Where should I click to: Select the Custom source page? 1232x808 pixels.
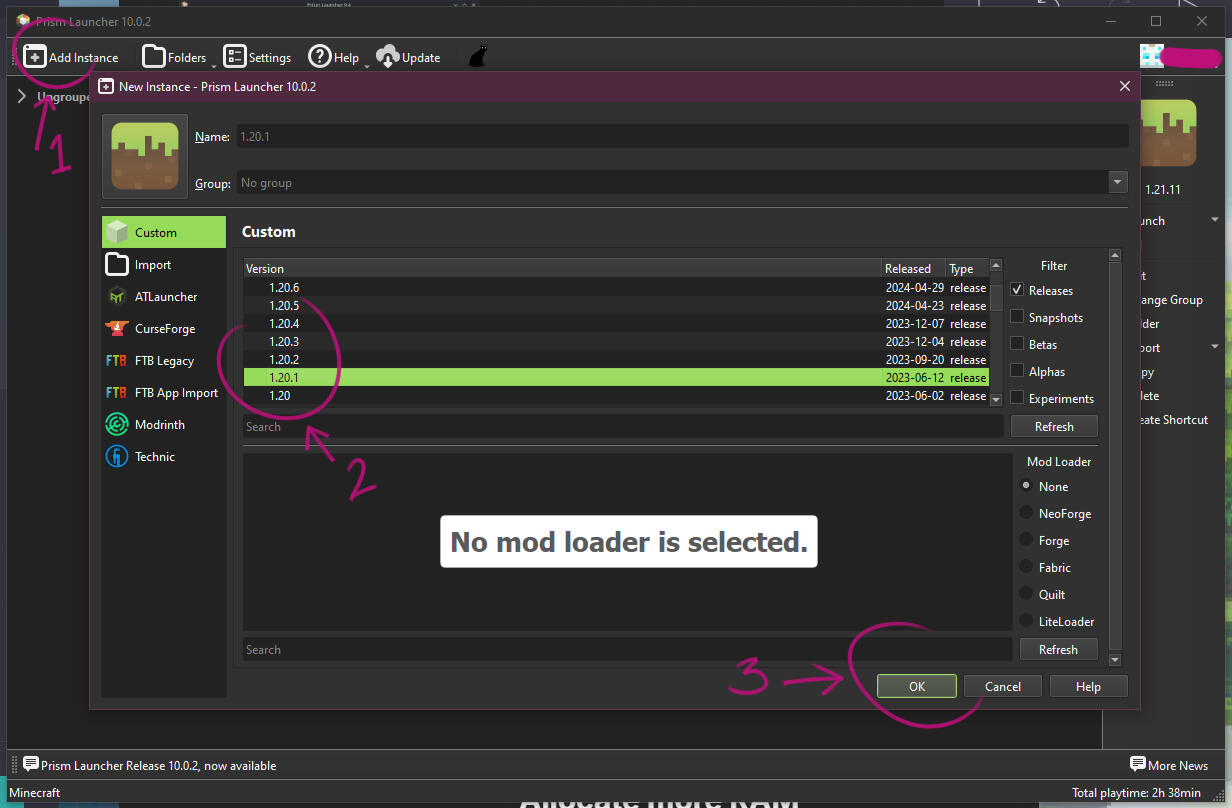[x=164, y=232]
